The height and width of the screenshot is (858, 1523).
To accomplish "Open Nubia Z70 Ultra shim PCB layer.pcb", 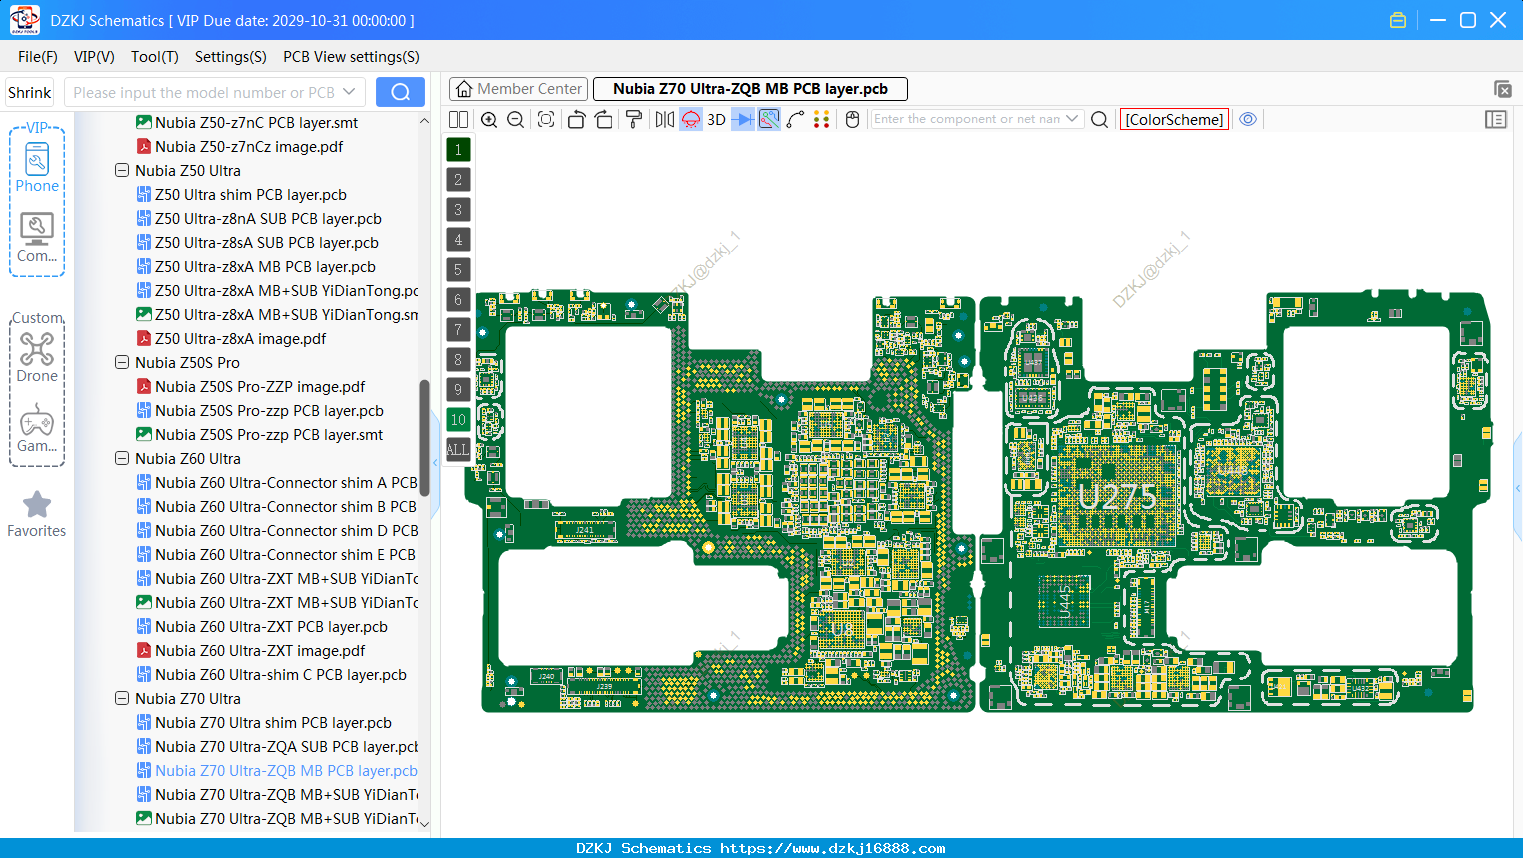I will point(273,723).
